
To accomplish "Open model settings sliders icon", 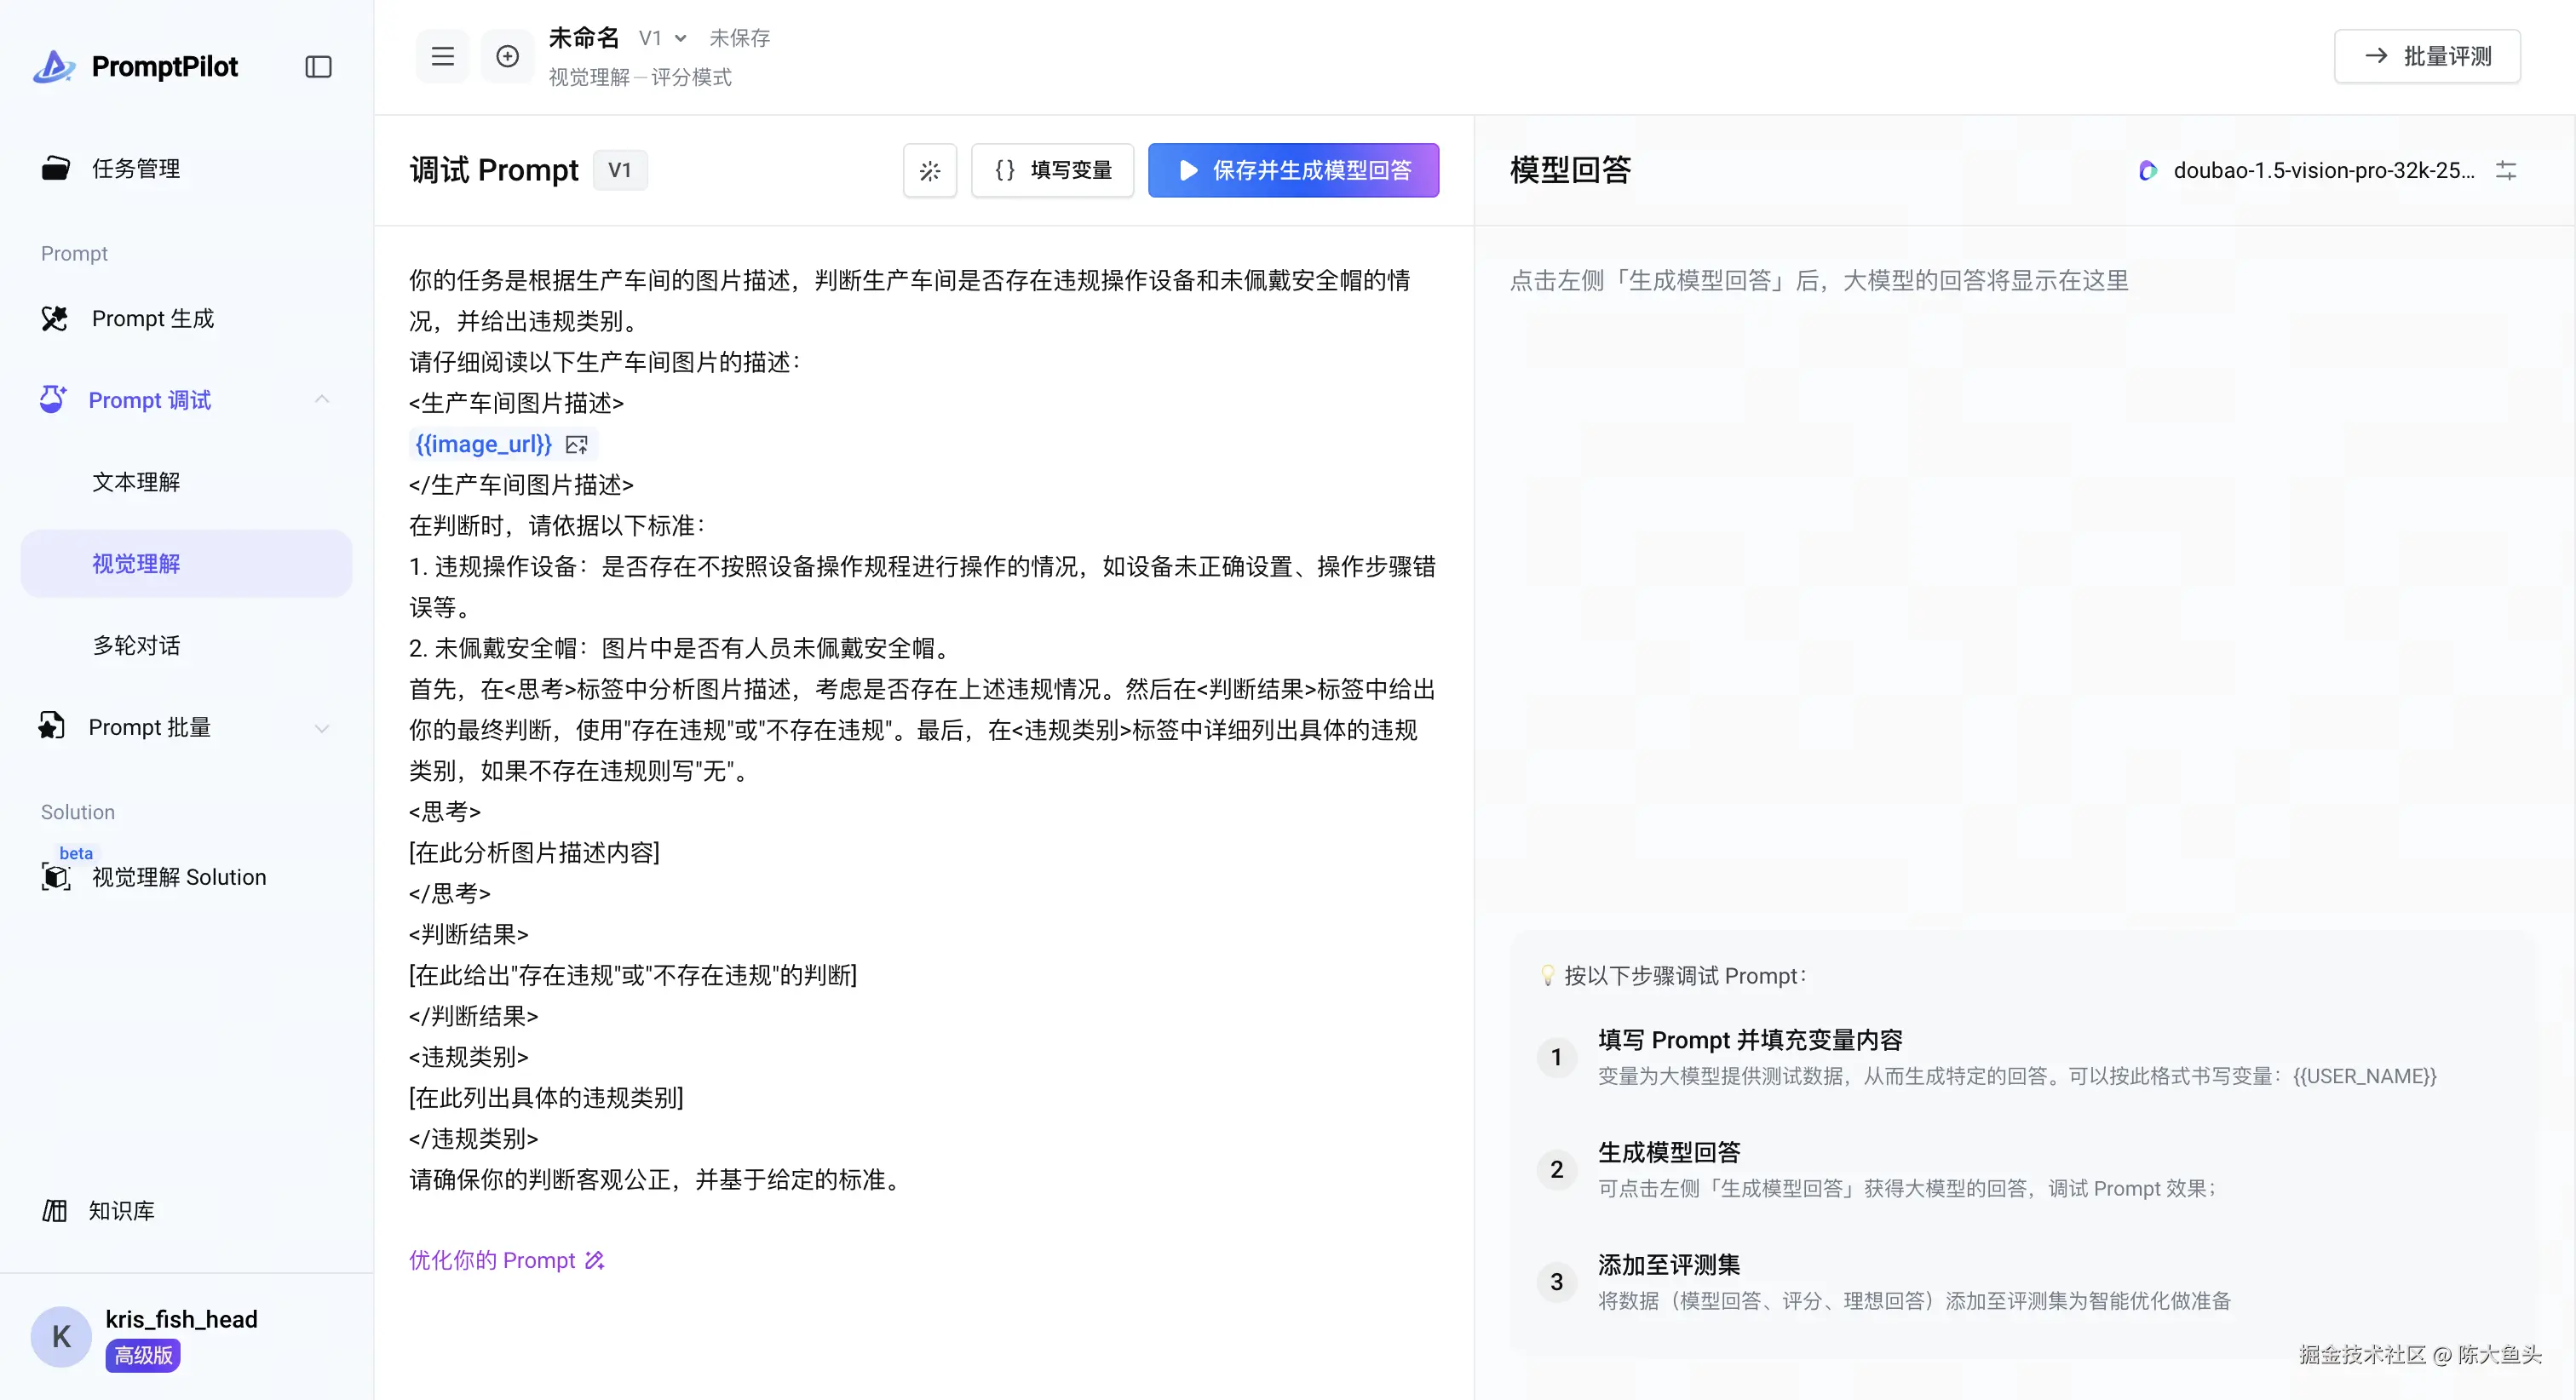I will click(2505, 170).
